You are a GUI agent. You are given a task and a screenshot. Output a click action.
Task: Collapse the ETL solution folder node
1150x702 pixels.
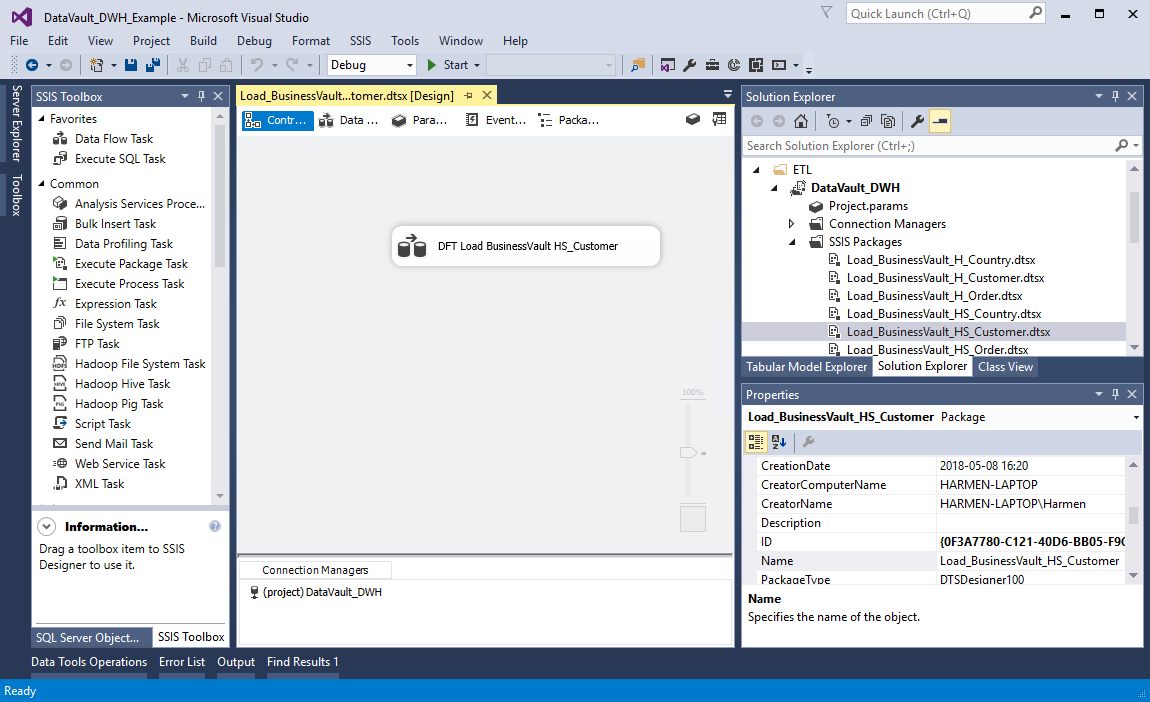756,169
